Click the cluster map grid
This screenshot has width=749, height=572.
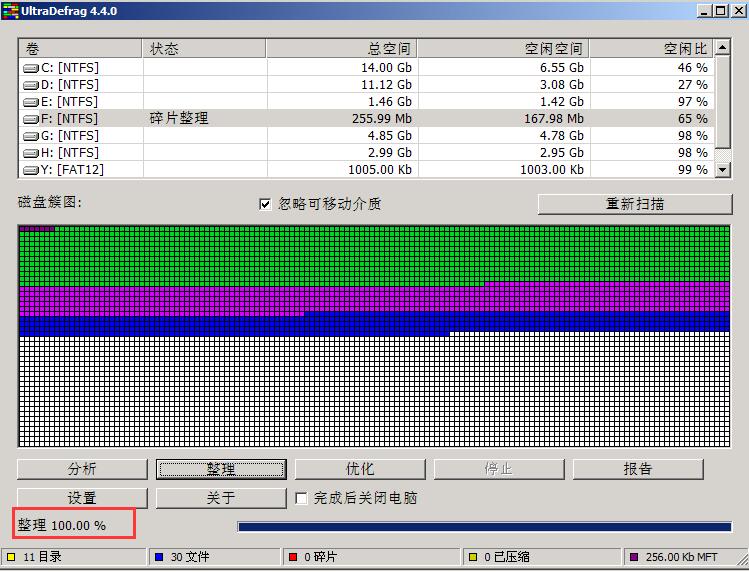pyautogui.click(x=374, y=336)
